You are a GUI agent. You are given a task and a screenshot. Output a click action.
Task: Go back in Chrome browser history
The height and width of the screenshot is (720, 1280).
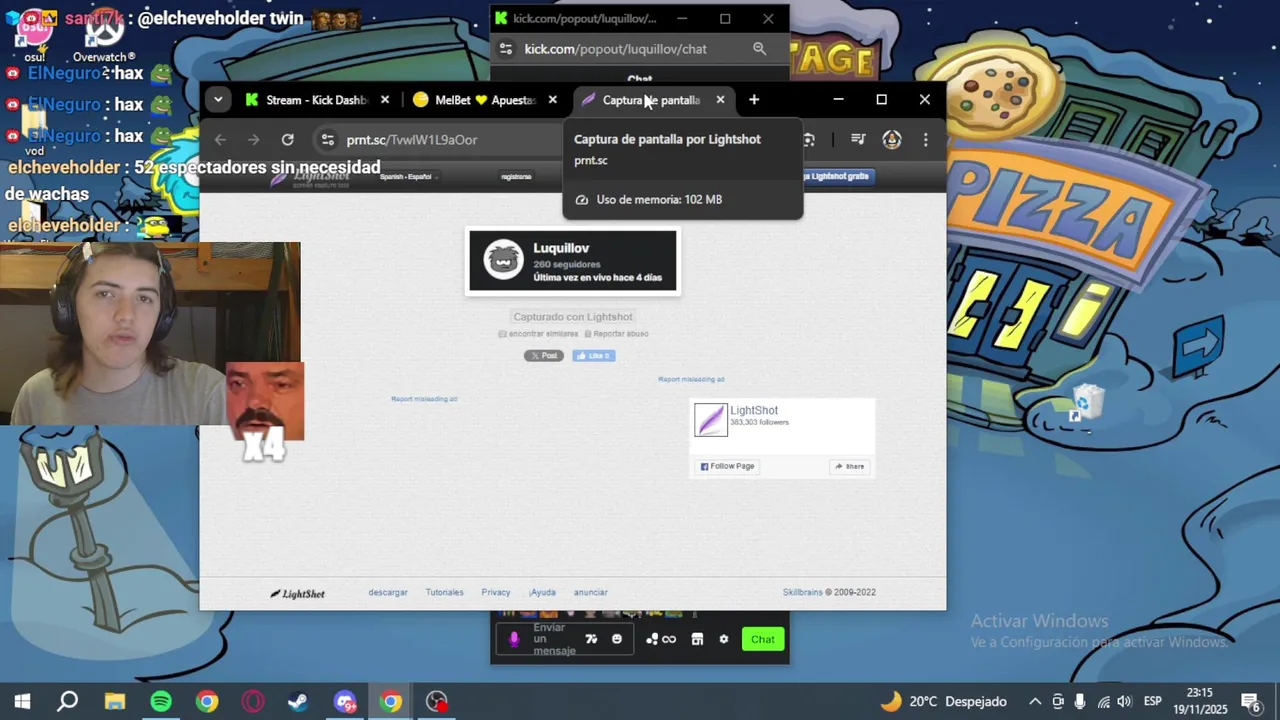coord(221,140)
